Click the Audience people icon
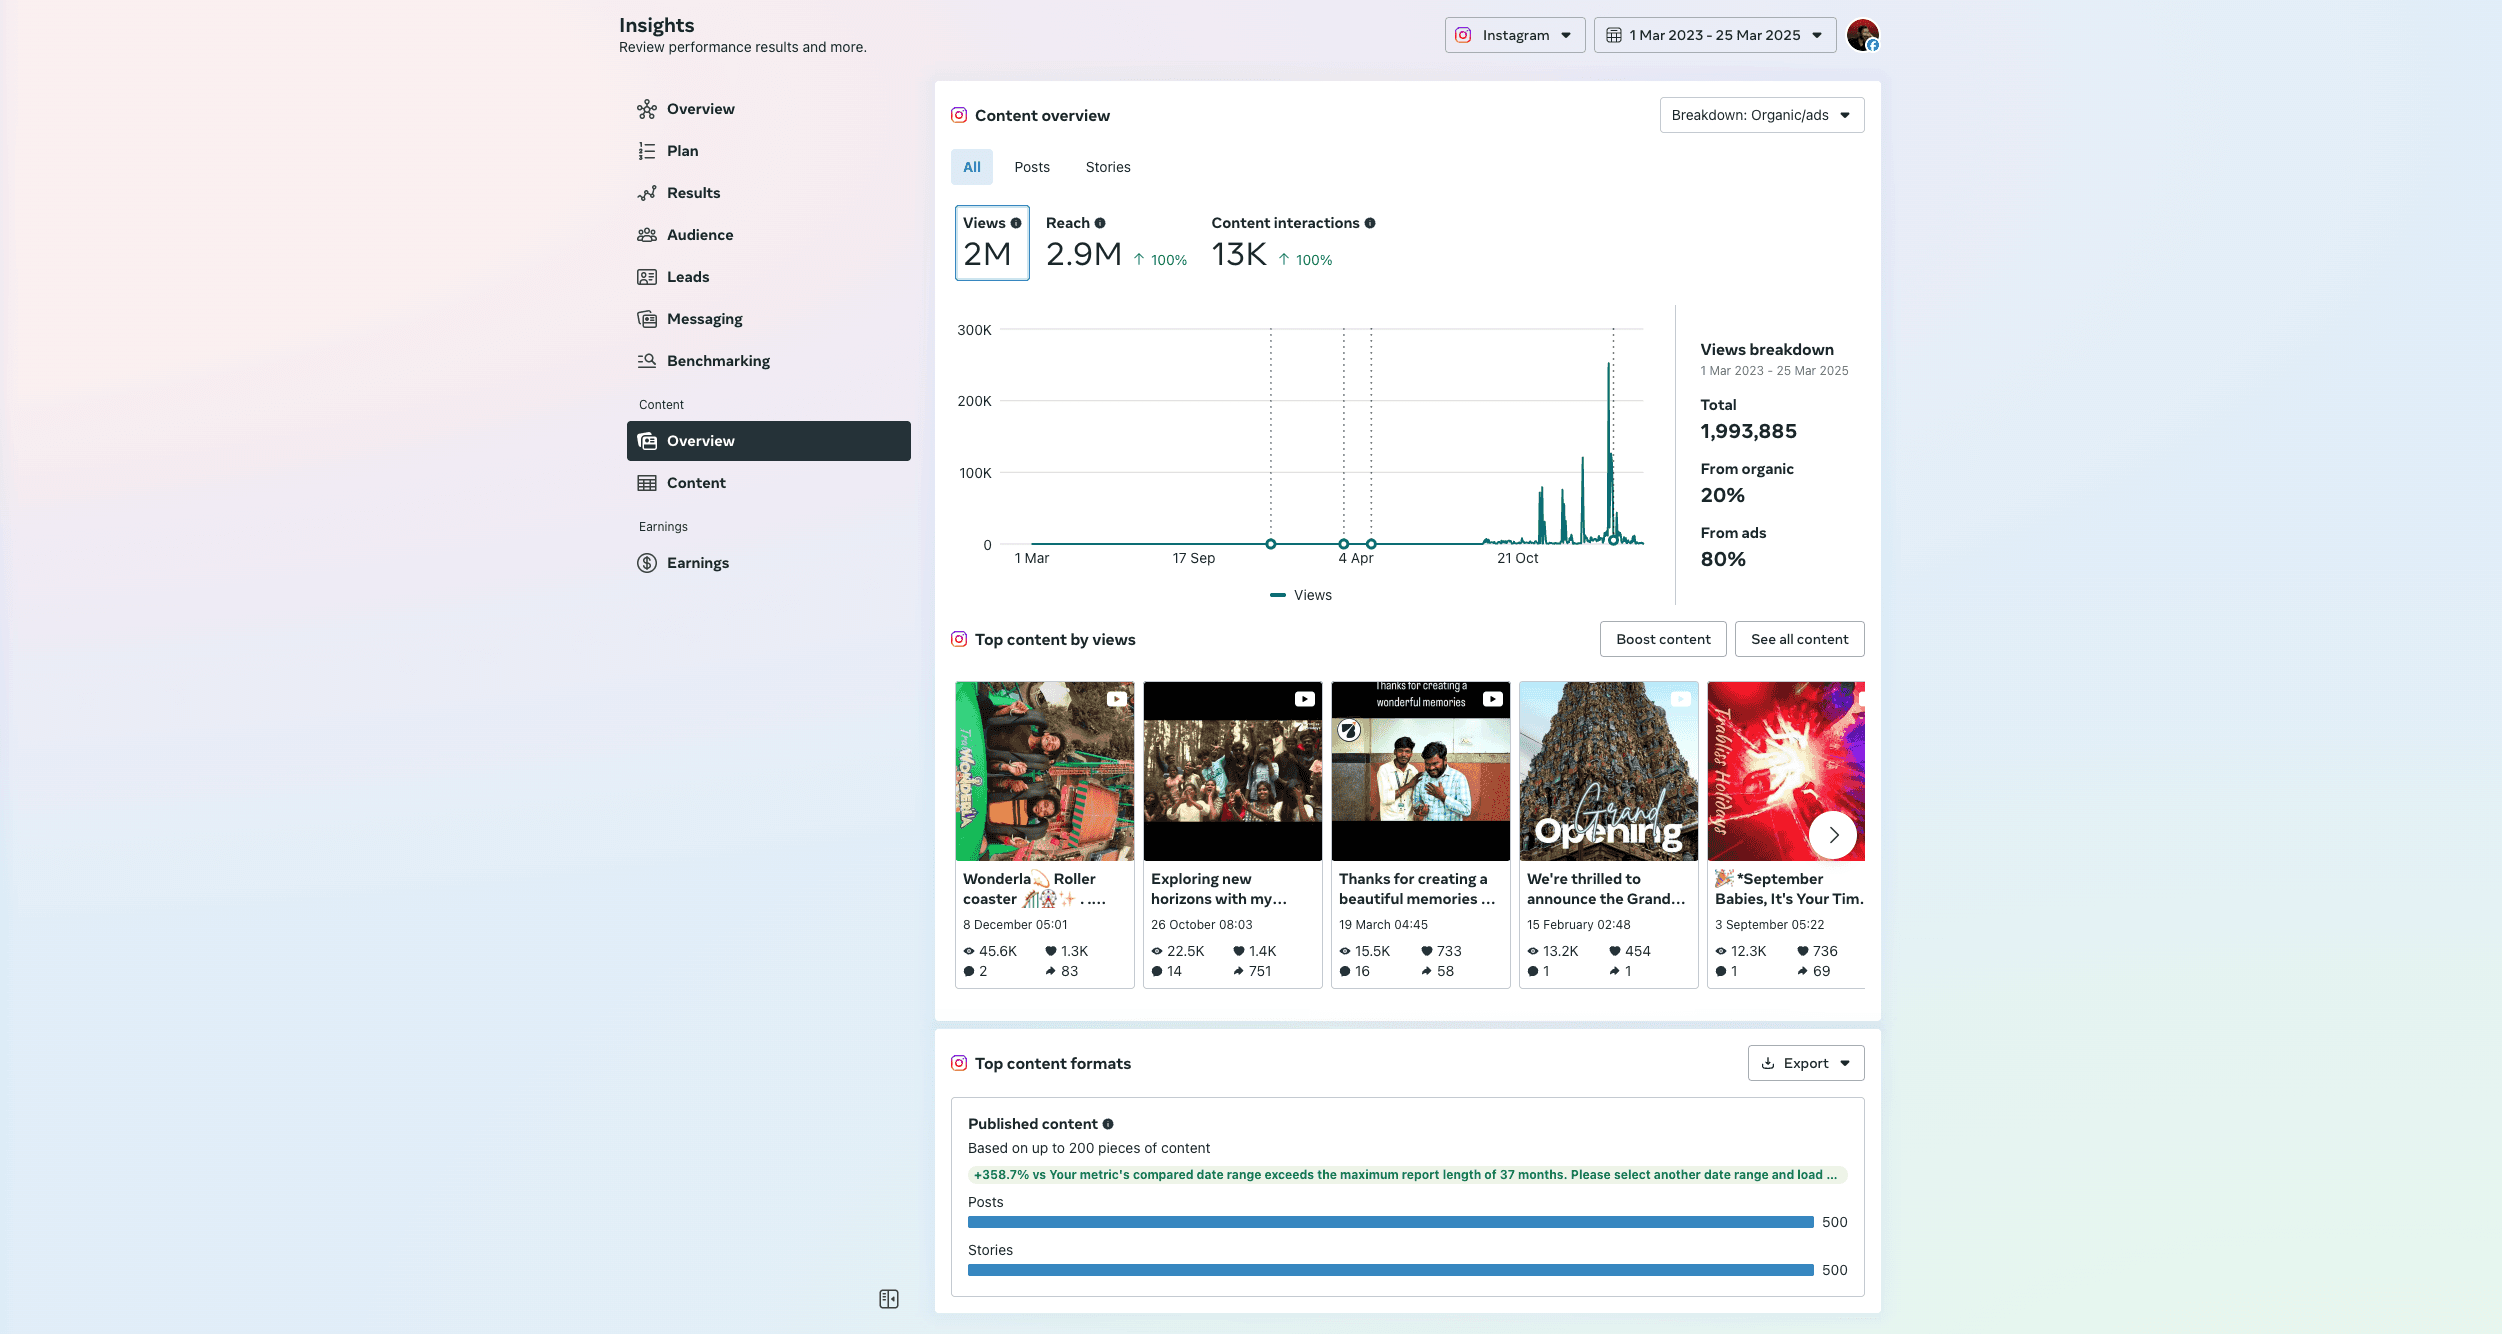 [x=647, y=235]
